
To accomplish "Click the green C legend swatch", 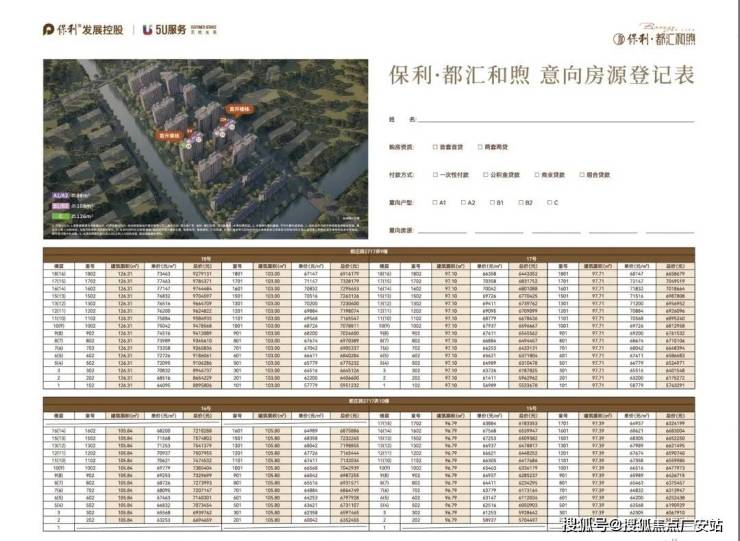I will click(x=61, y=217).
